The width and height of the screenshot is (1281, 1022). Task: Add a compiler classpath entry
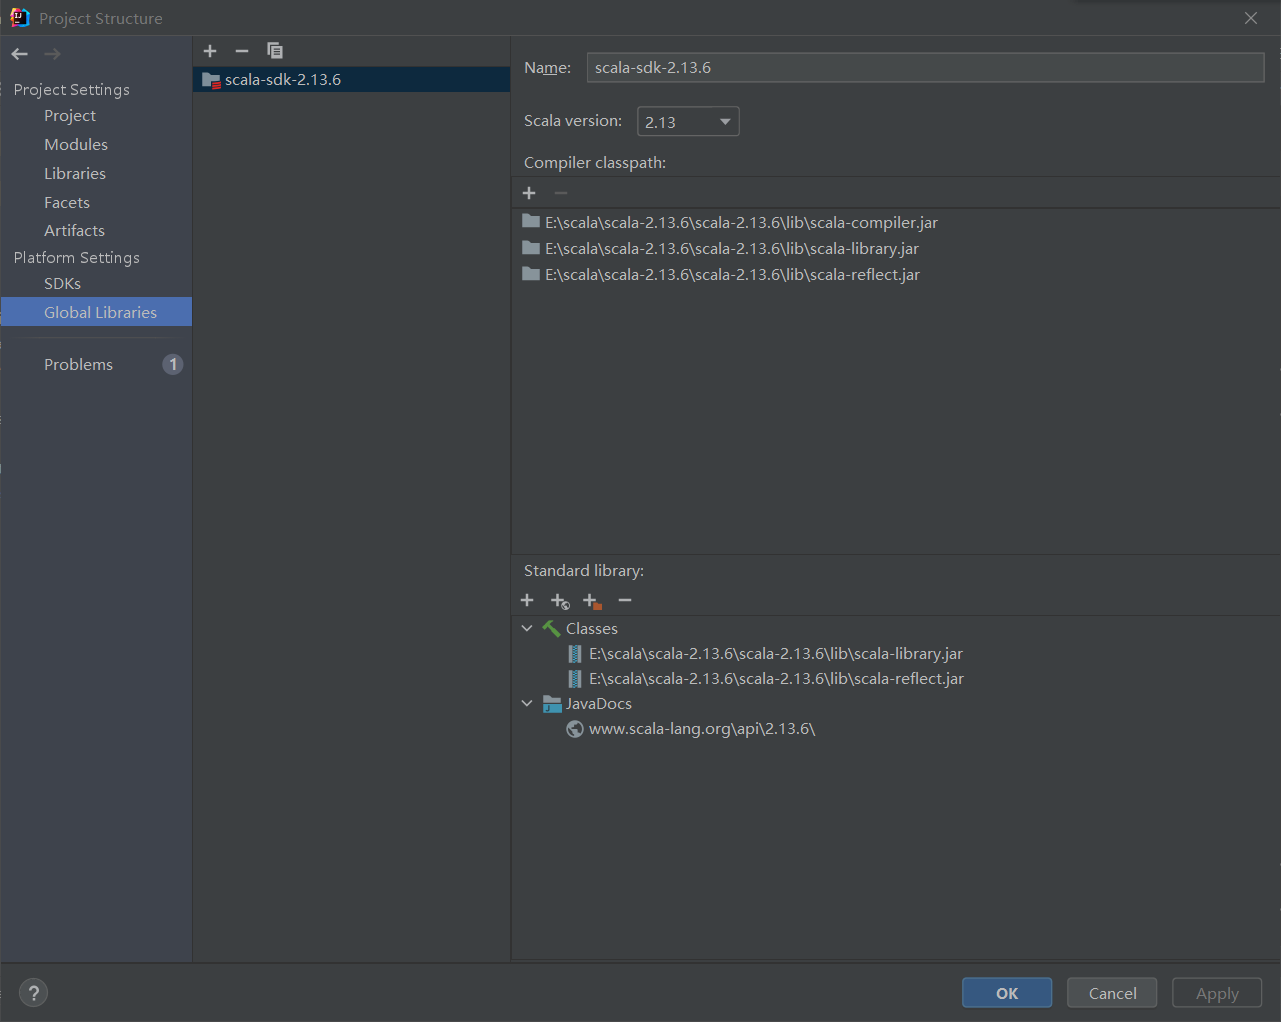click(x=529, y=193)
